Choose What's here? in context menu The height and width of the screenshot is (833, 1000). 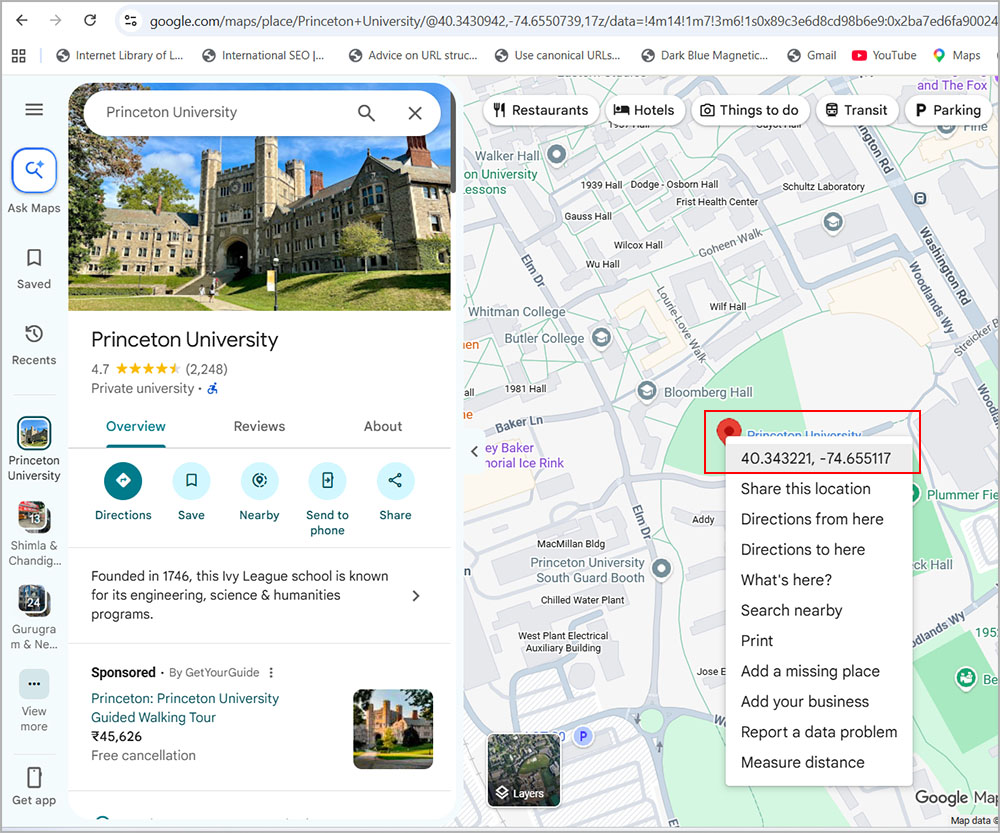819,580
